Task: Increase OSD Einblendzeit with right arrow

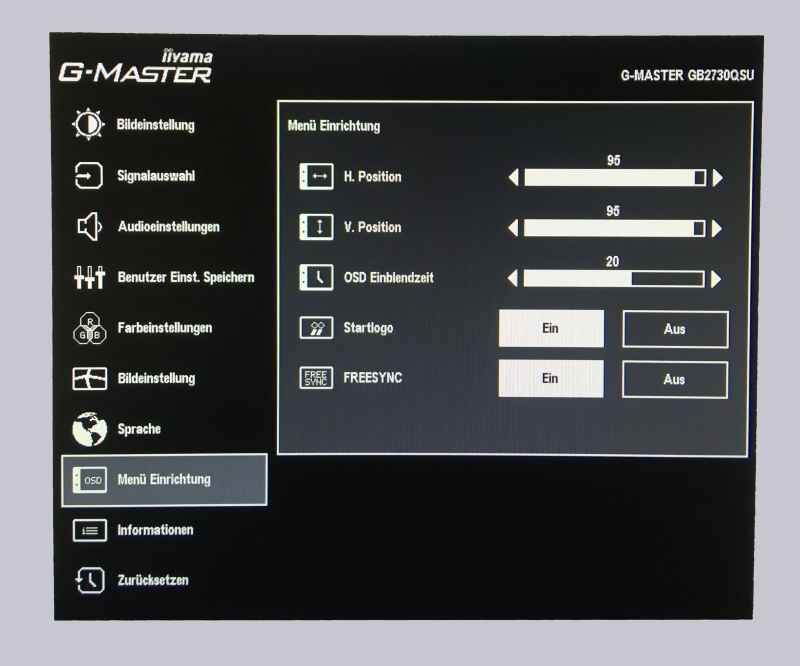Action: click(716, 279)
